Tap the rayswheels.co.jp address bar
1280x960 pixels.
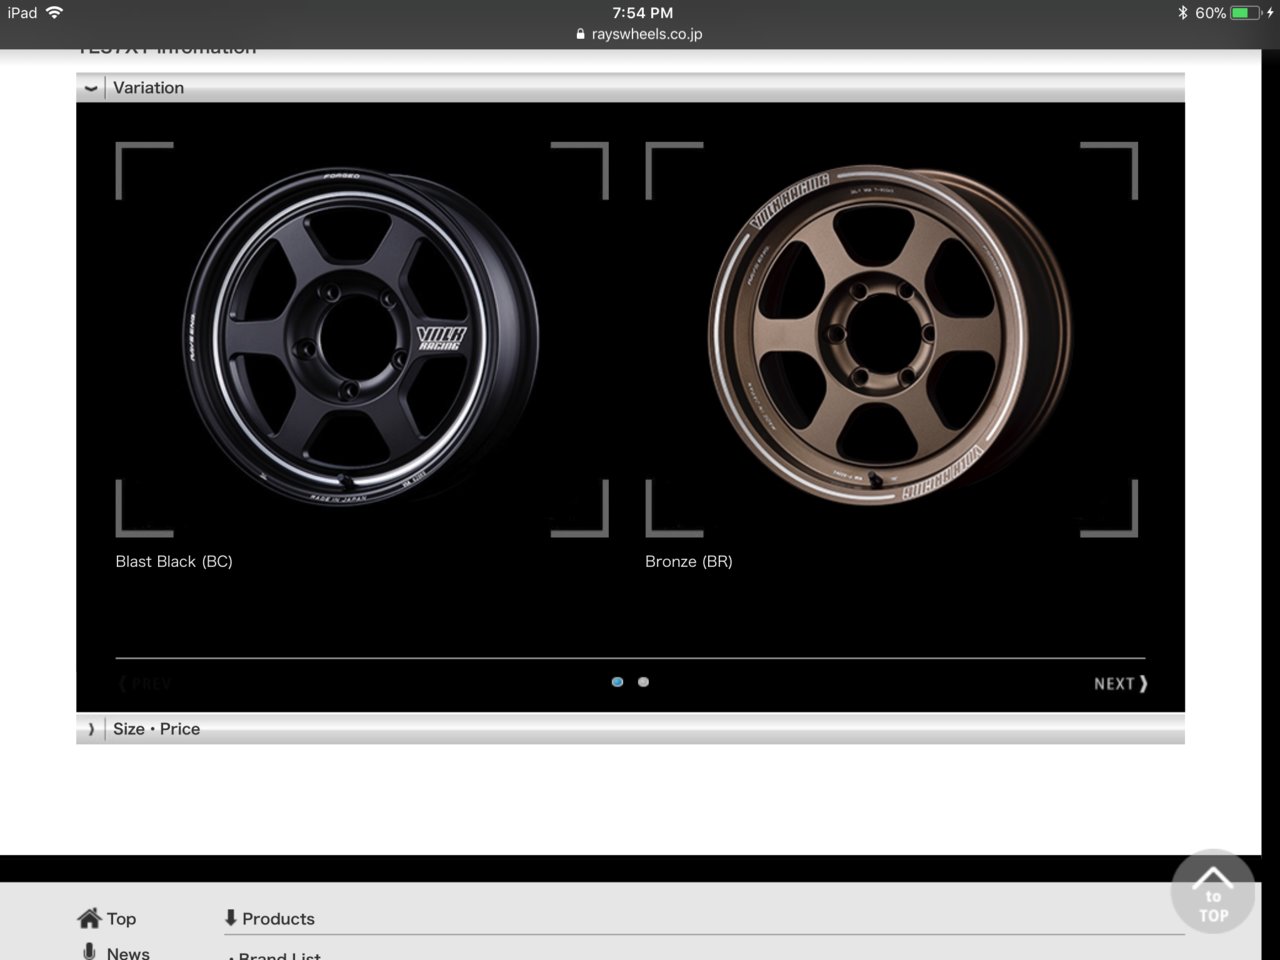[640, 34]
